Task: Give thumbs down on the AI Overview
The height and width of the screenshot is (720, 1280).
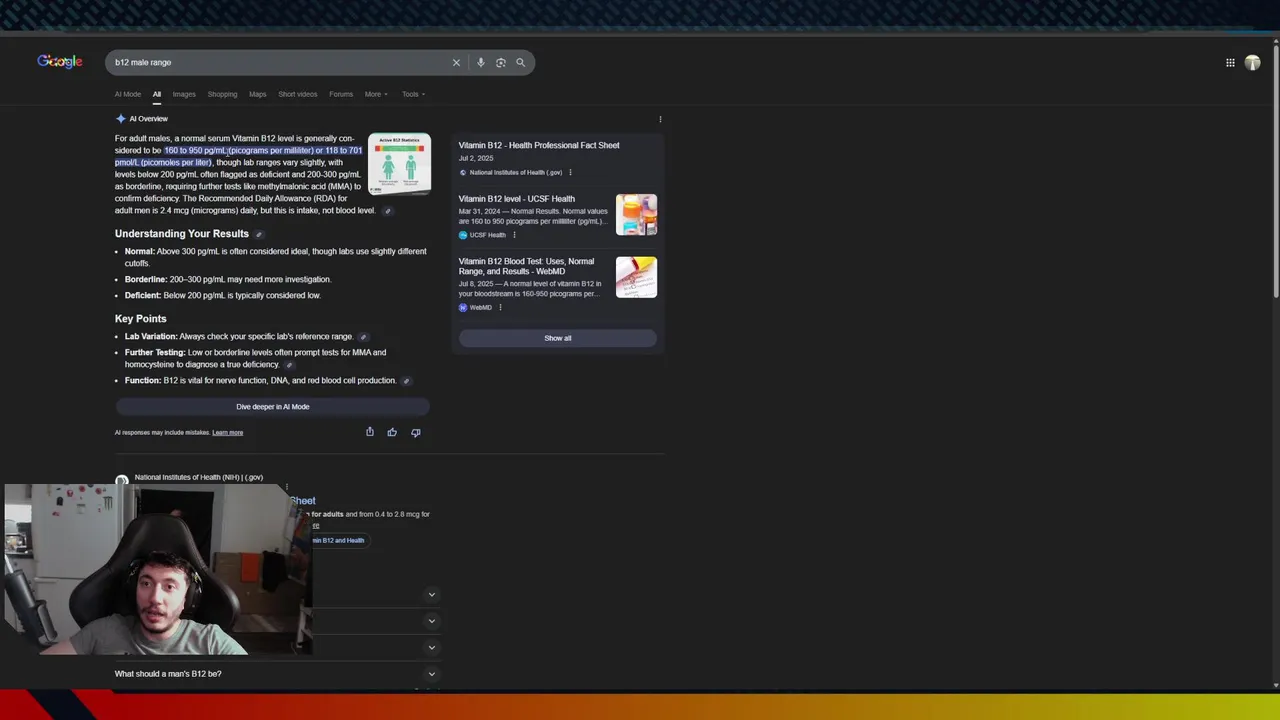Action: pos(416,432)
